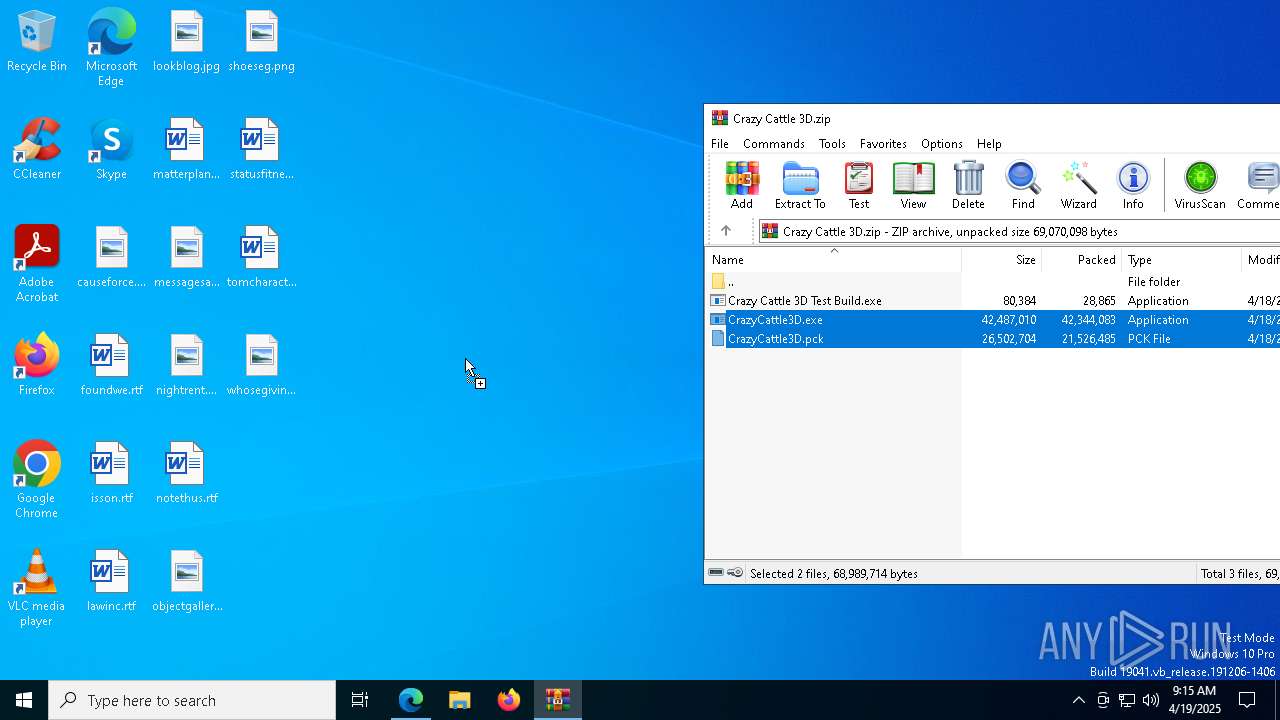Click the drive icon in status bar
The height and width of the screenshot is (720, 1280).
[x=716, y=573]
